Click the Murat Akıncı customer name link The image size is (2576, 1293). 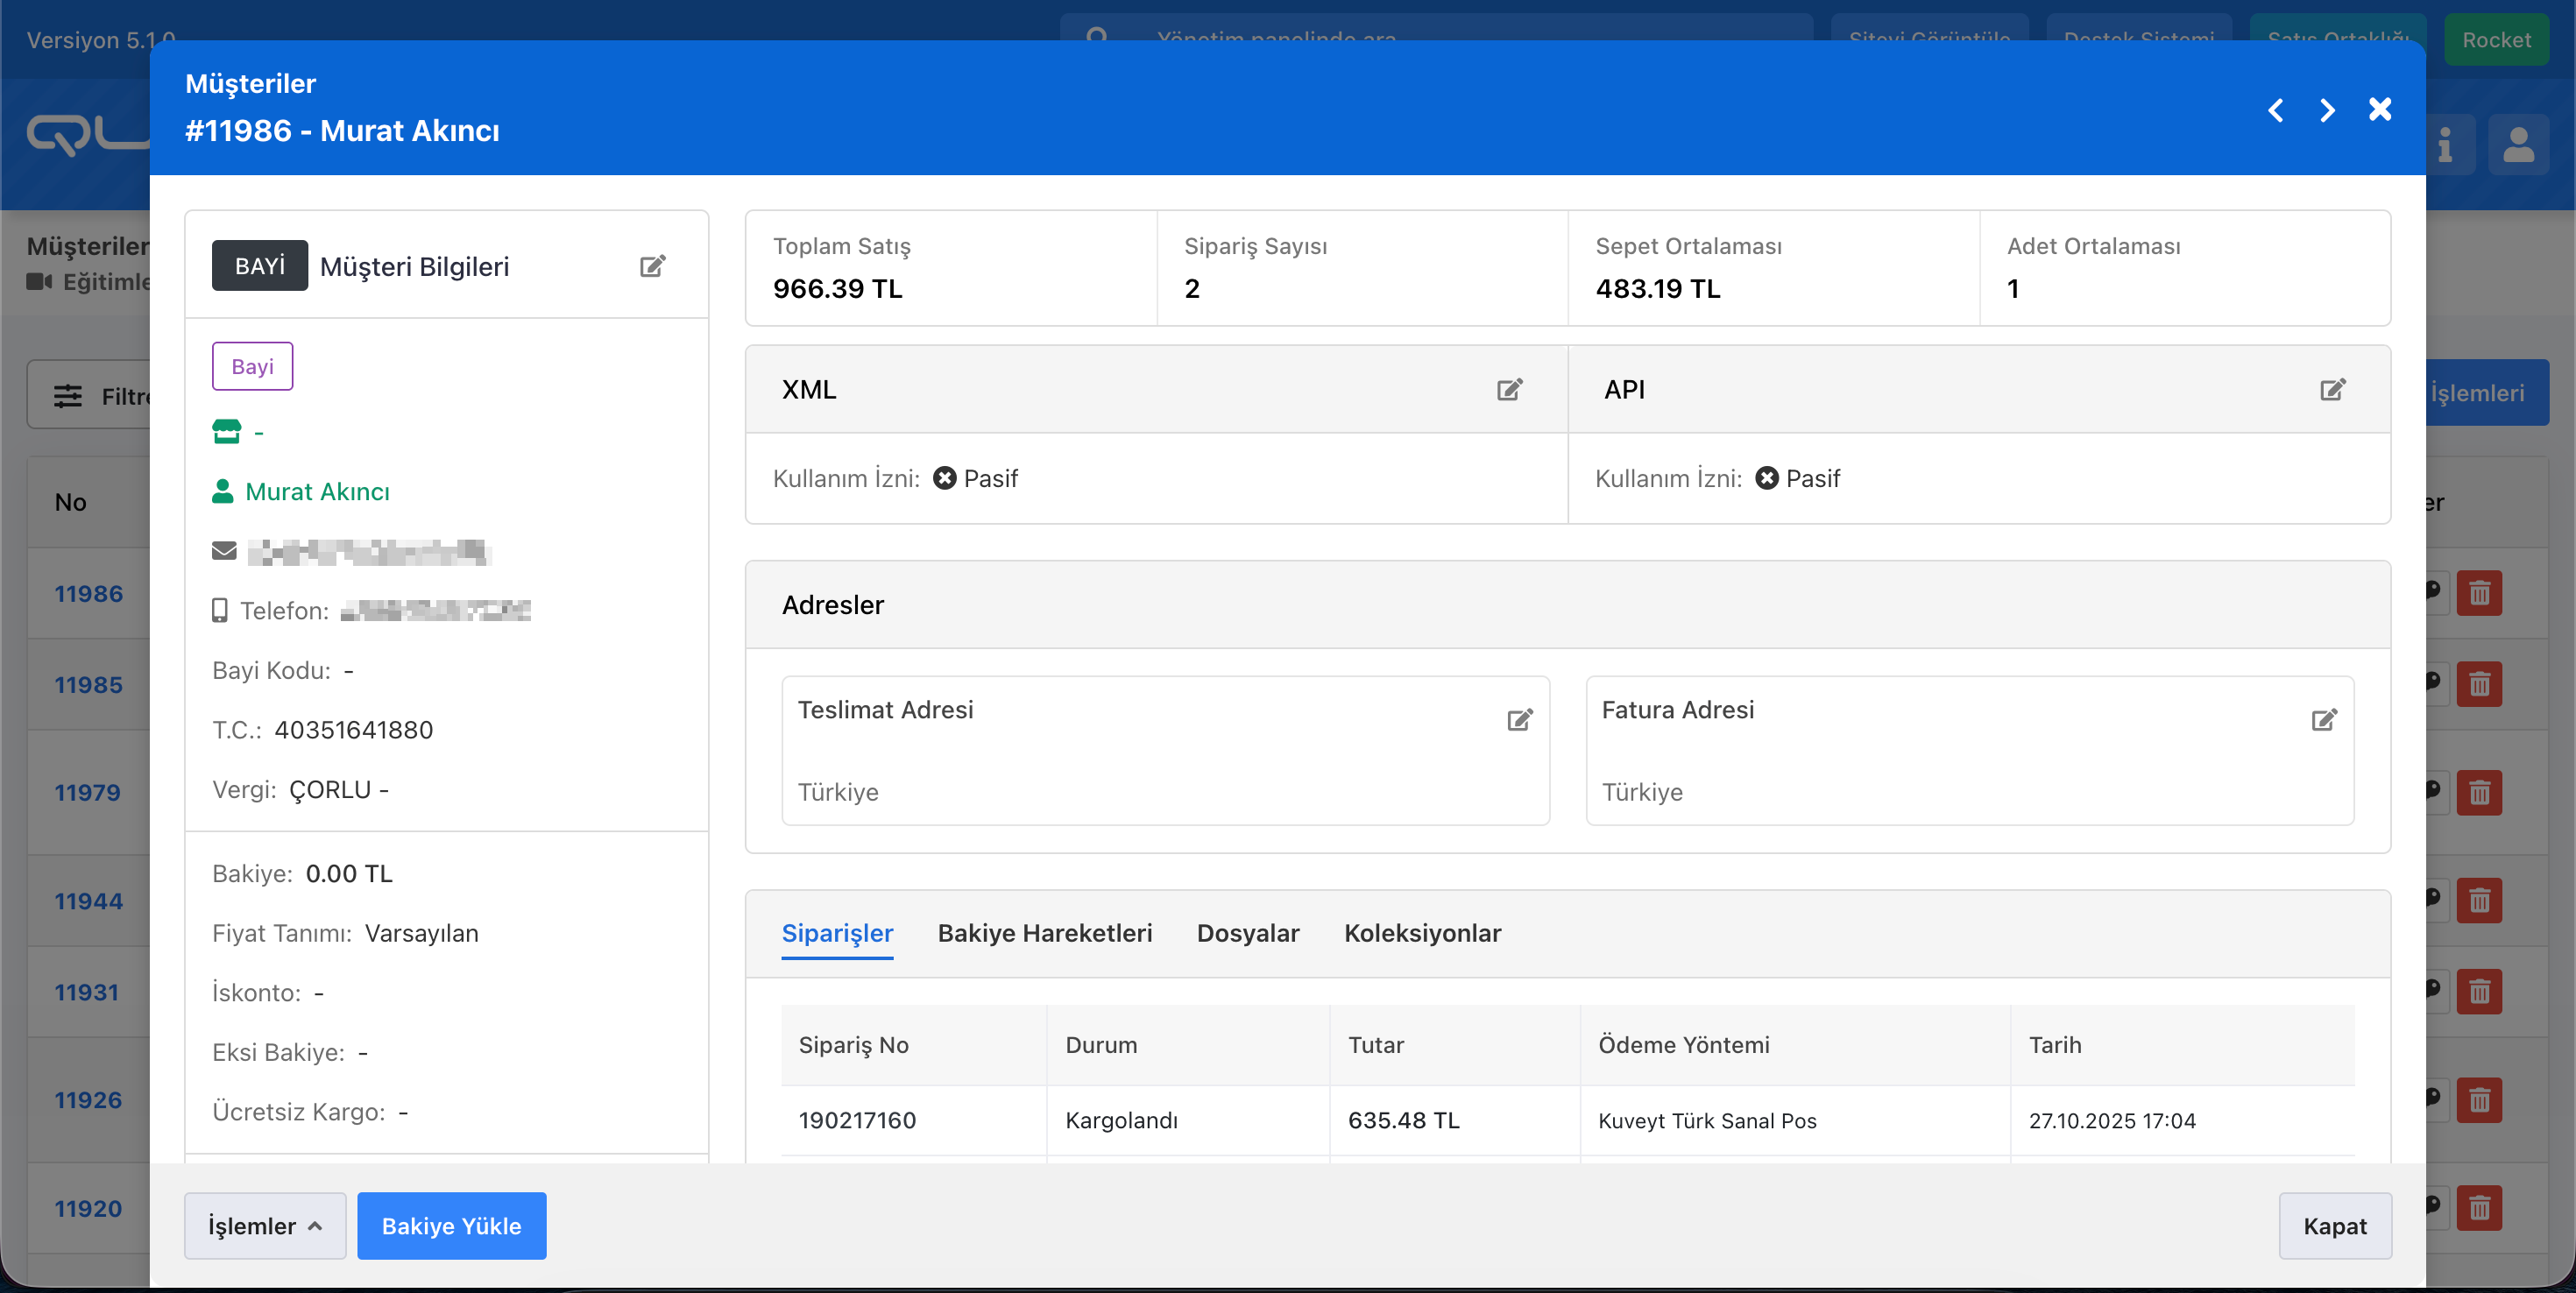(x=317, y=491)
